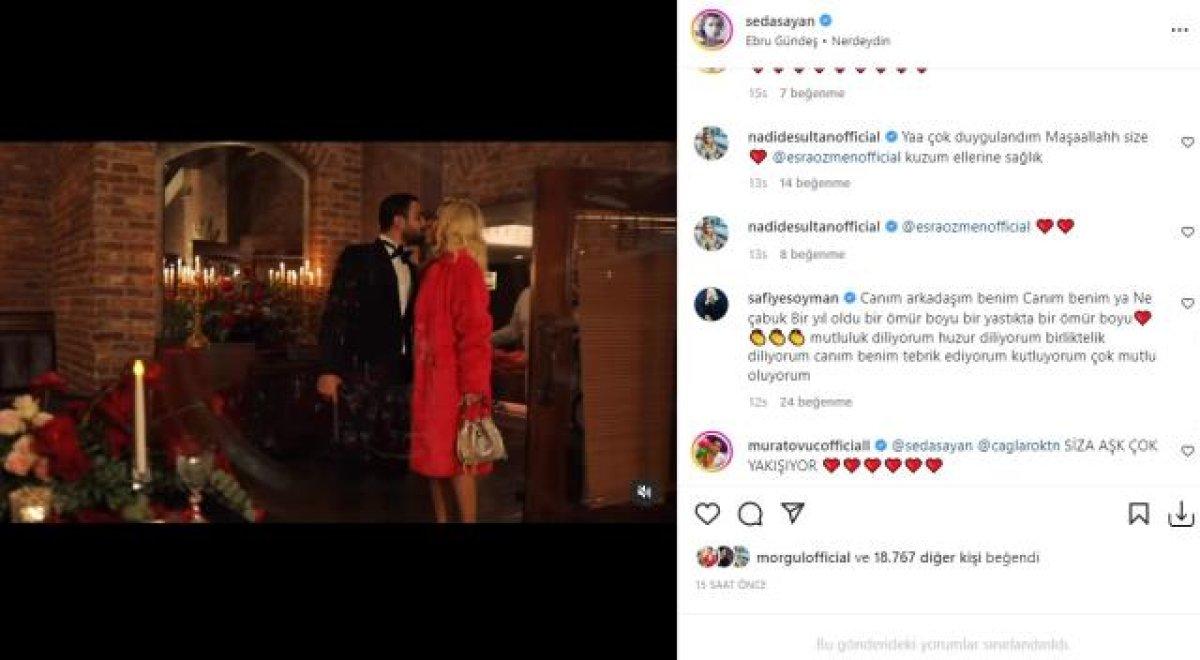This screenshot has height=660, width=1200.
Task: Download the post with the arrow icon
Action: 1181,514
